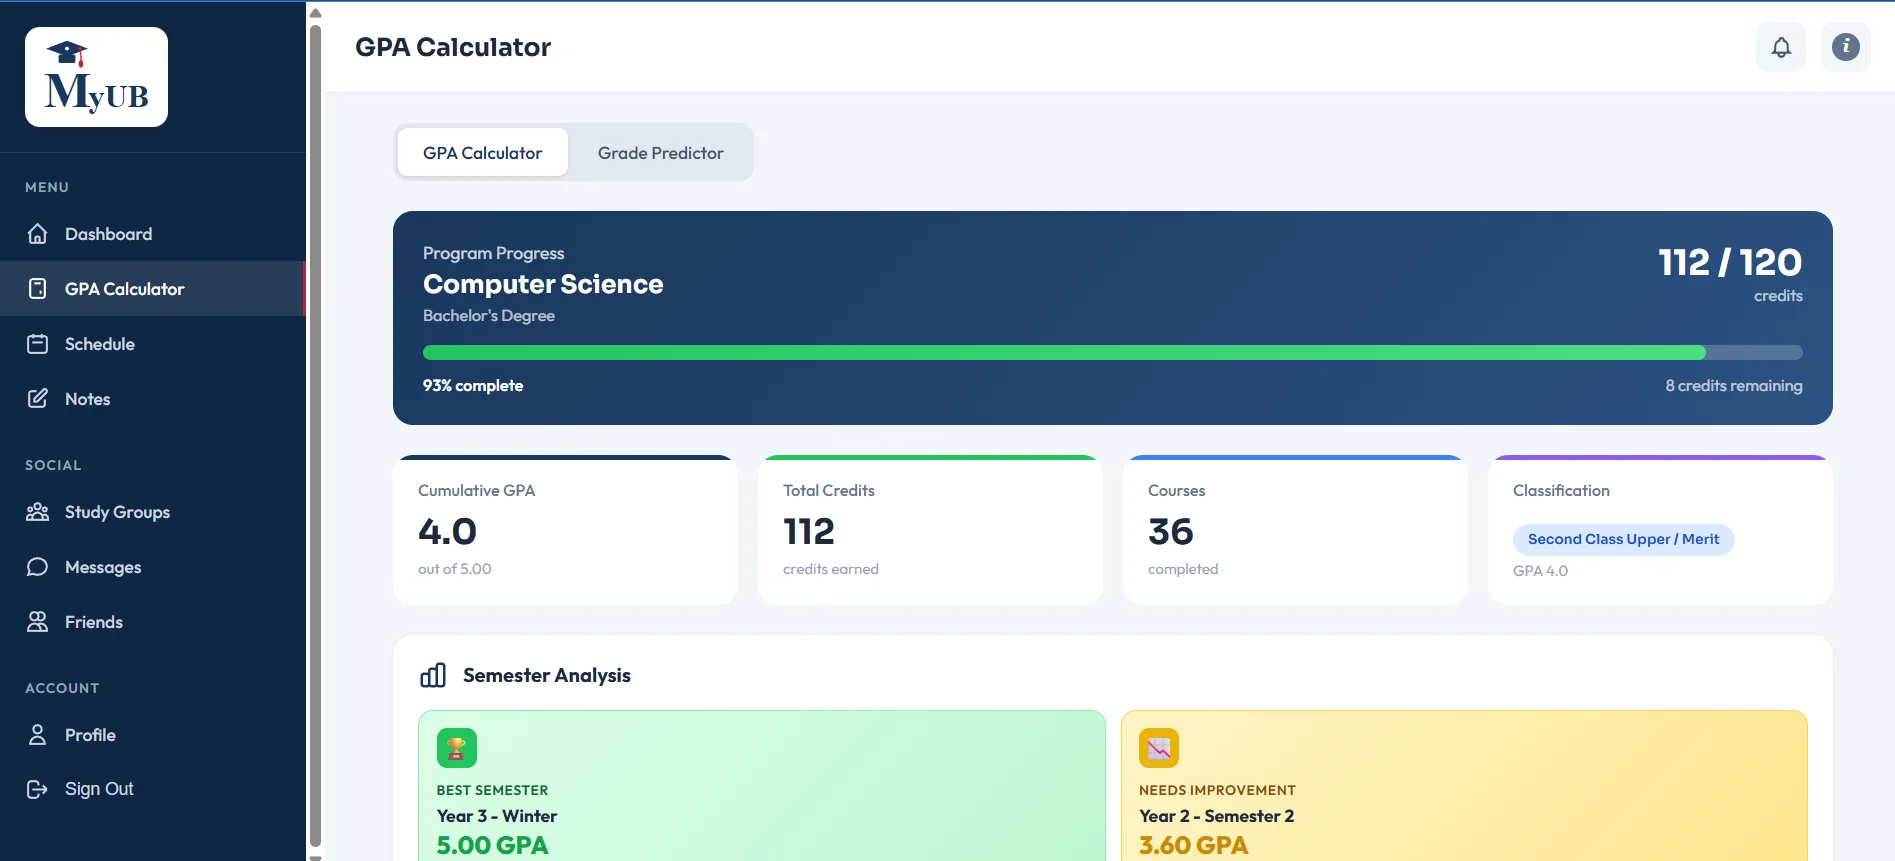This screenshot has width=1895, height=861.
Task: Open Messages
Action: coord(153,567)
